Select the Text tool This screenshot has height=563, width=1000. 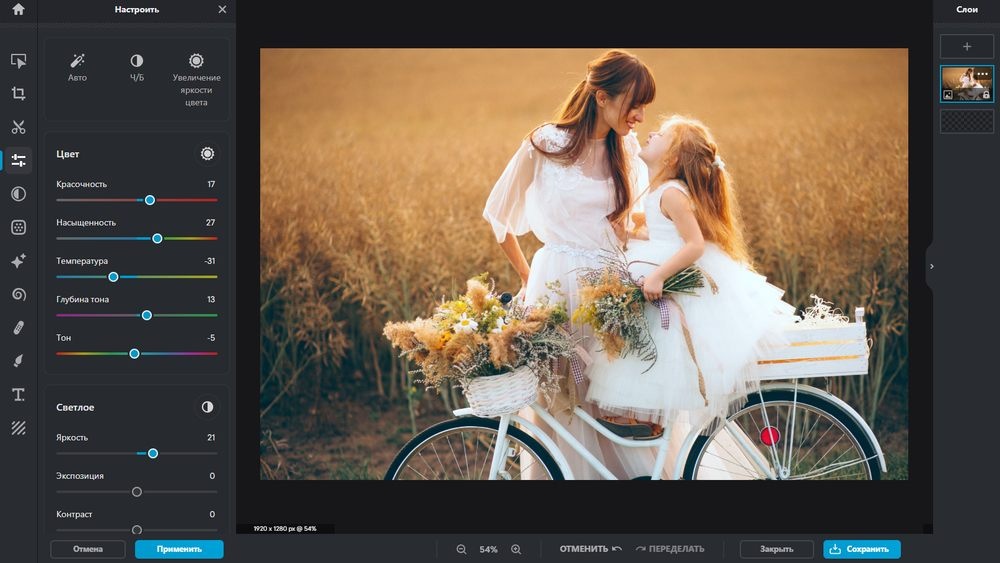pyautogui.click(x=18, y=394)
